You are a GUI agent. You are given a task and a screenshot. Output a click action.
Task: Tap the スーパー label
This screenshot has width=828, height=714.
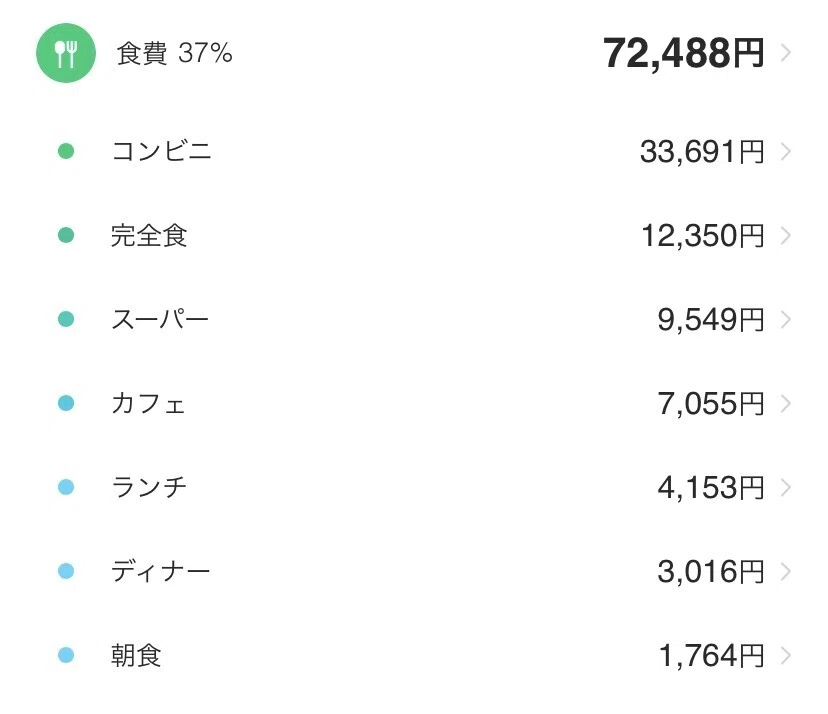pyautogui.click(x=160, y=320)
